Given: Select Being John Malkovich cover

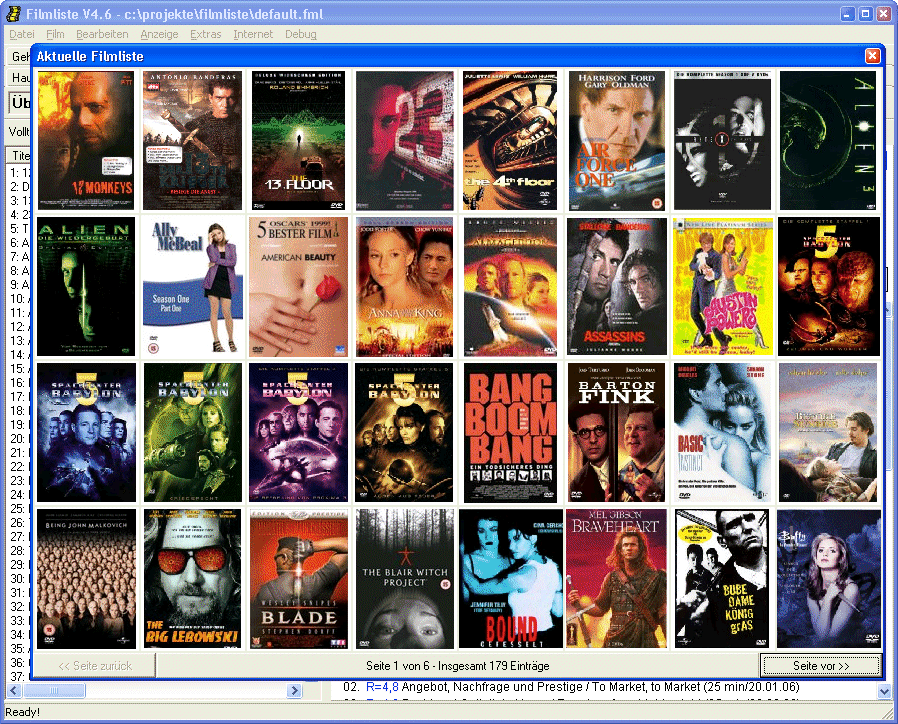Looking at the screenshot, I should [x=86, y=579].
